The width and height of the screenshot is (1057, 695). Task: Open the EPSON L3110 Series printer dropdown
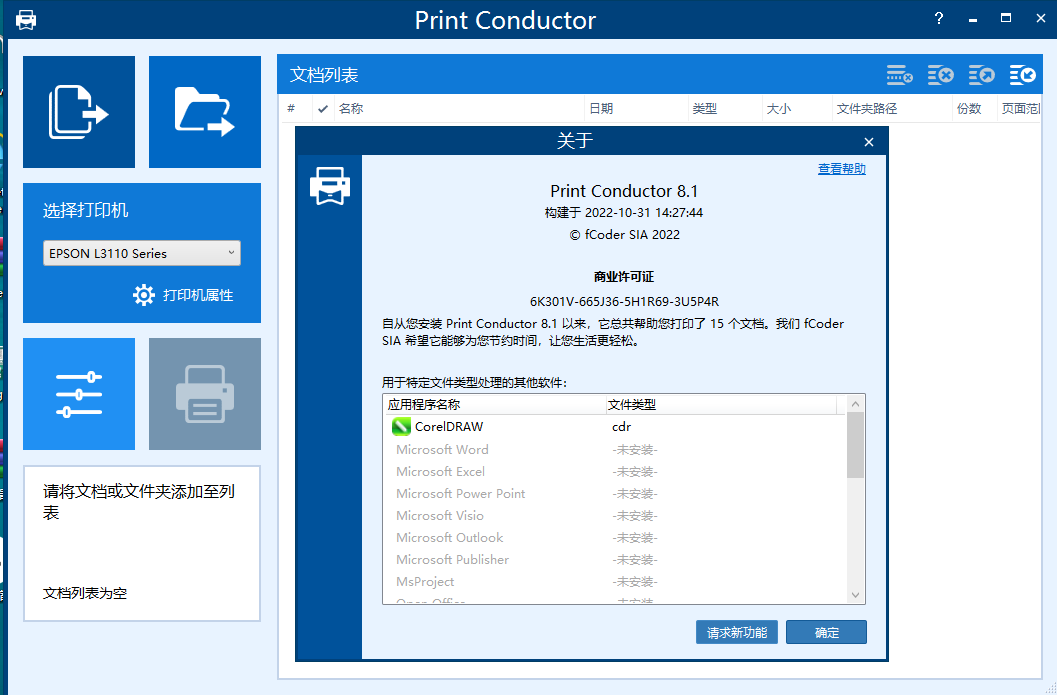pos(142,253)
